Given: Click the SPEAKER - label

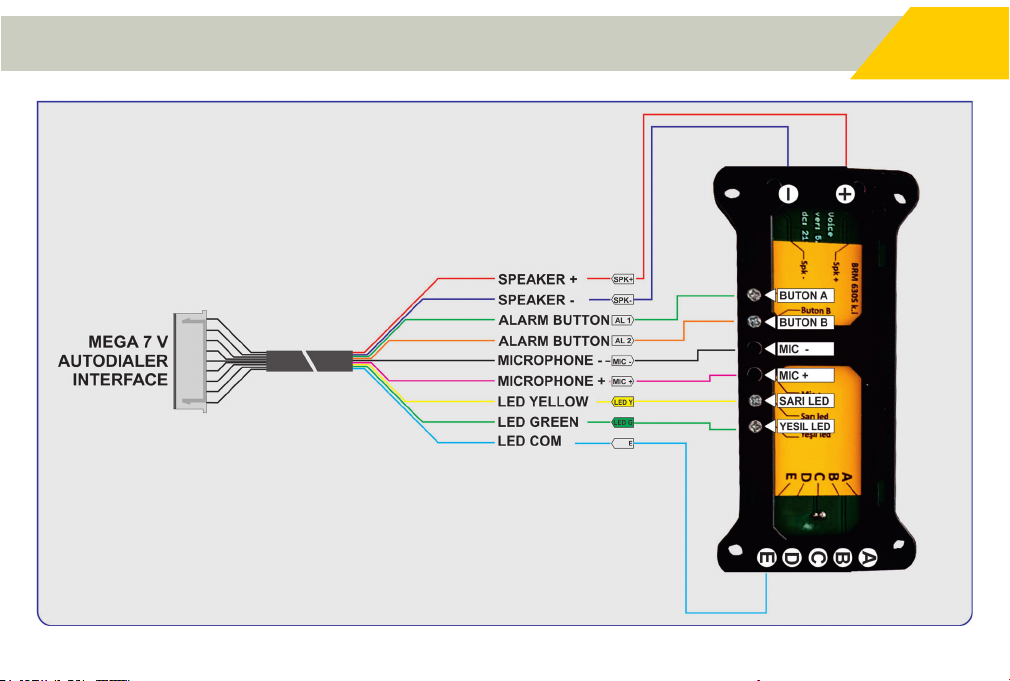Looking at the screenshot, I should pyautogui.click(x=536, y=300).
